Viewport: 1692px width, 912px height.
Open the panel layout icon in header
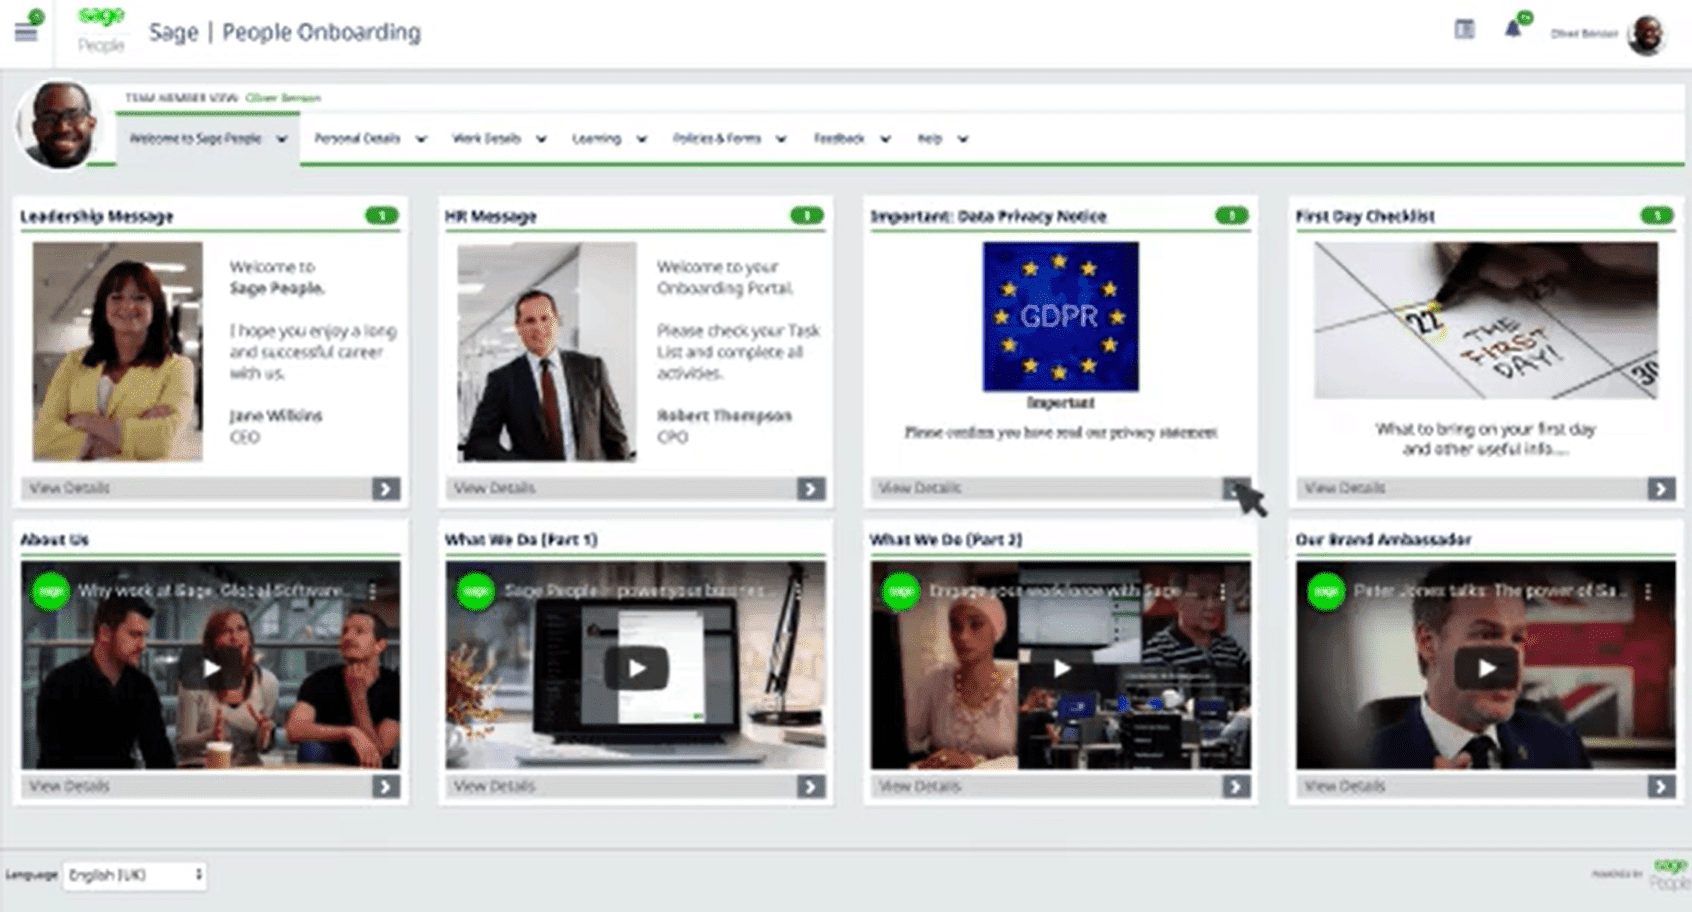point(1464,30)
